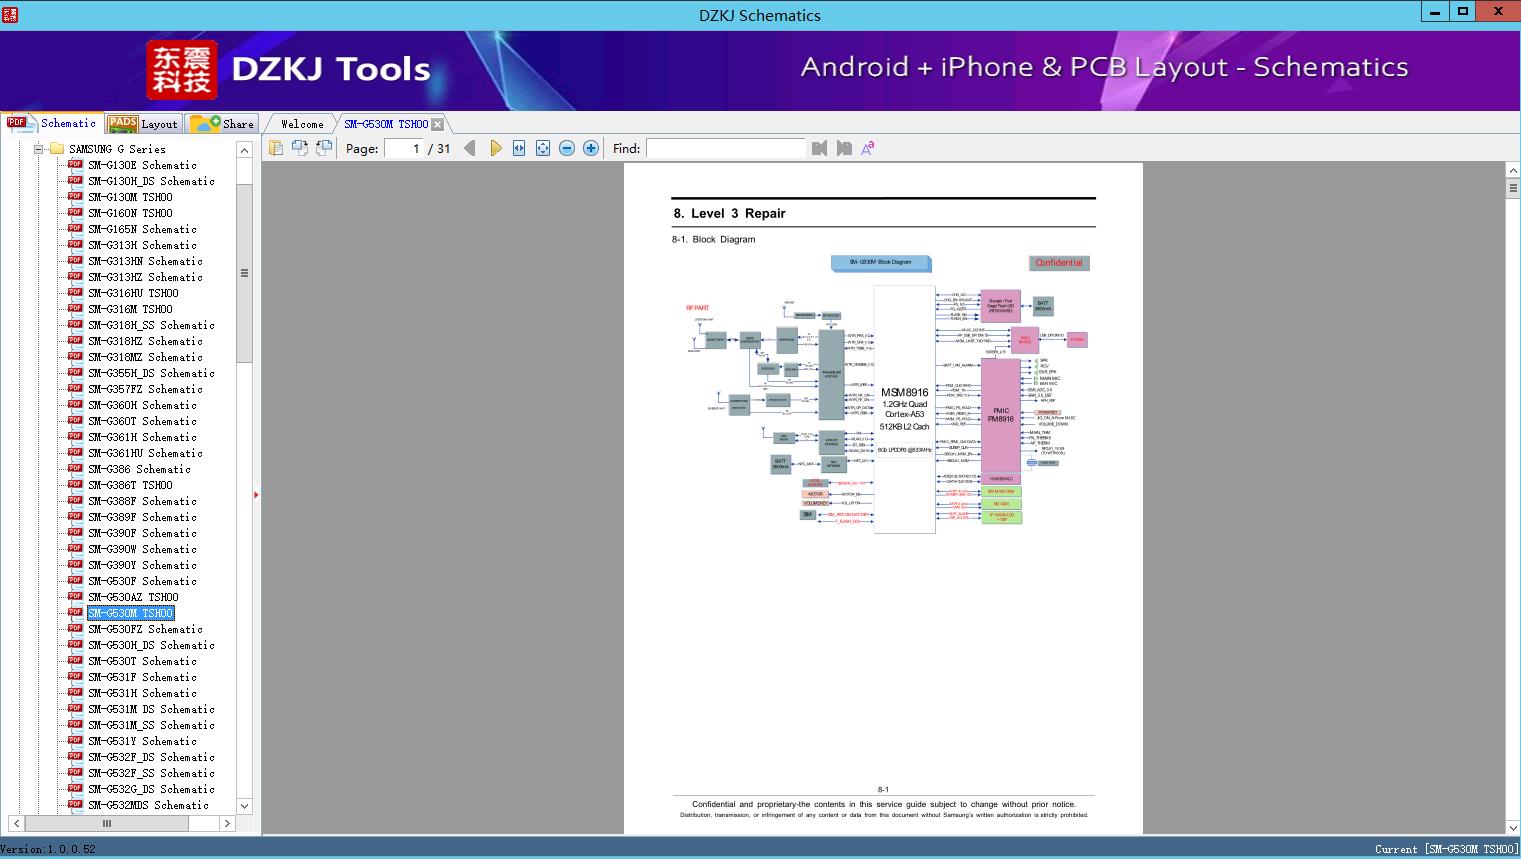Select SM-G316HU TSH00 in tree
Image resolution: width=1521 pixels, height=859 pixels.
(x=133, y=293)
